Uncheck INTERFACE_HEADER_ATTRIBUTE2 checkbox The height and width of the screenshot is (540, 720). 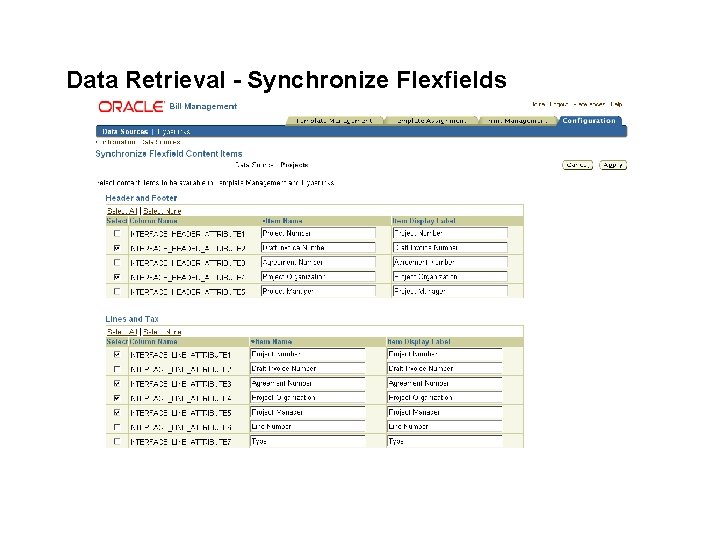pos(117,248)
